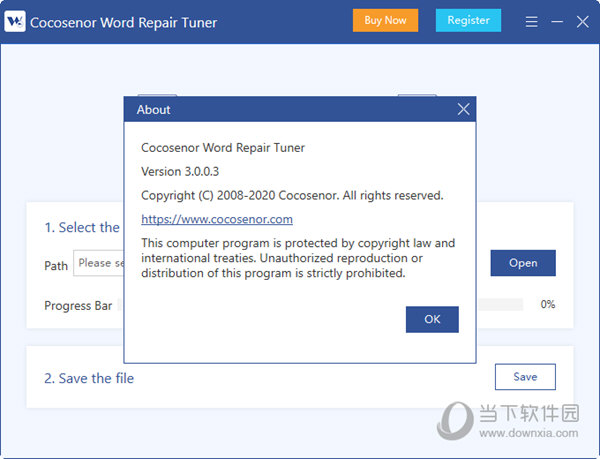The height and width of the screenshot is (459, 600).
Task: Click the 'Progress Bar' label
Action: pos(78,306)
